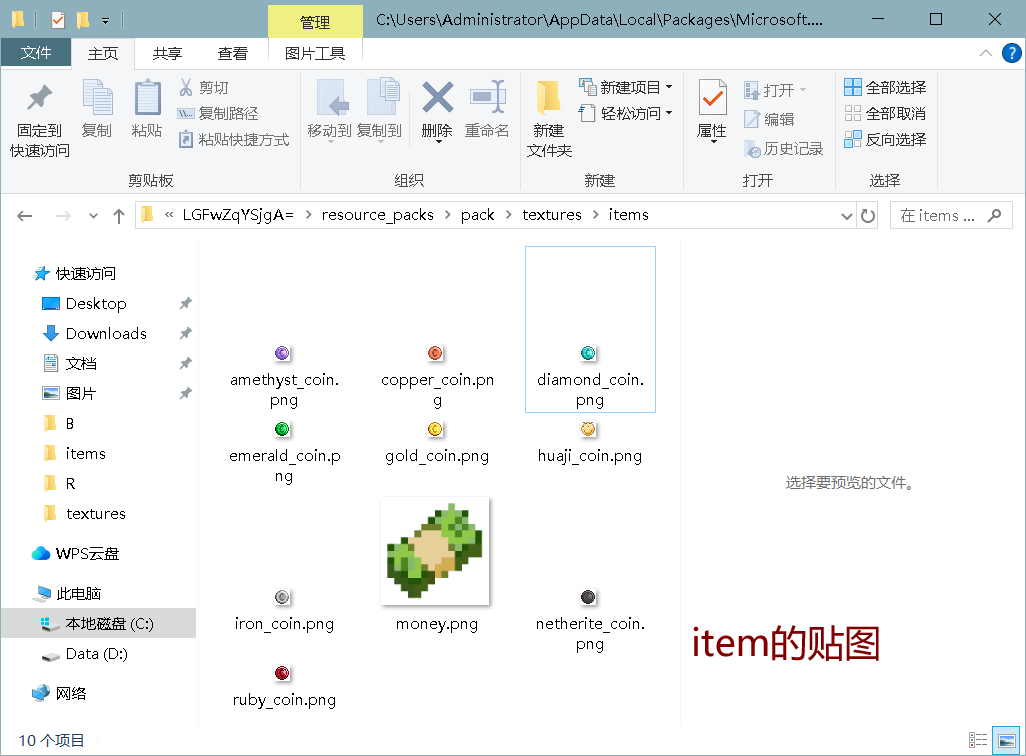Go up one folder level arrow
Image resolution: width=1026 pixels, height=756 pixels.
coord(118,216)
